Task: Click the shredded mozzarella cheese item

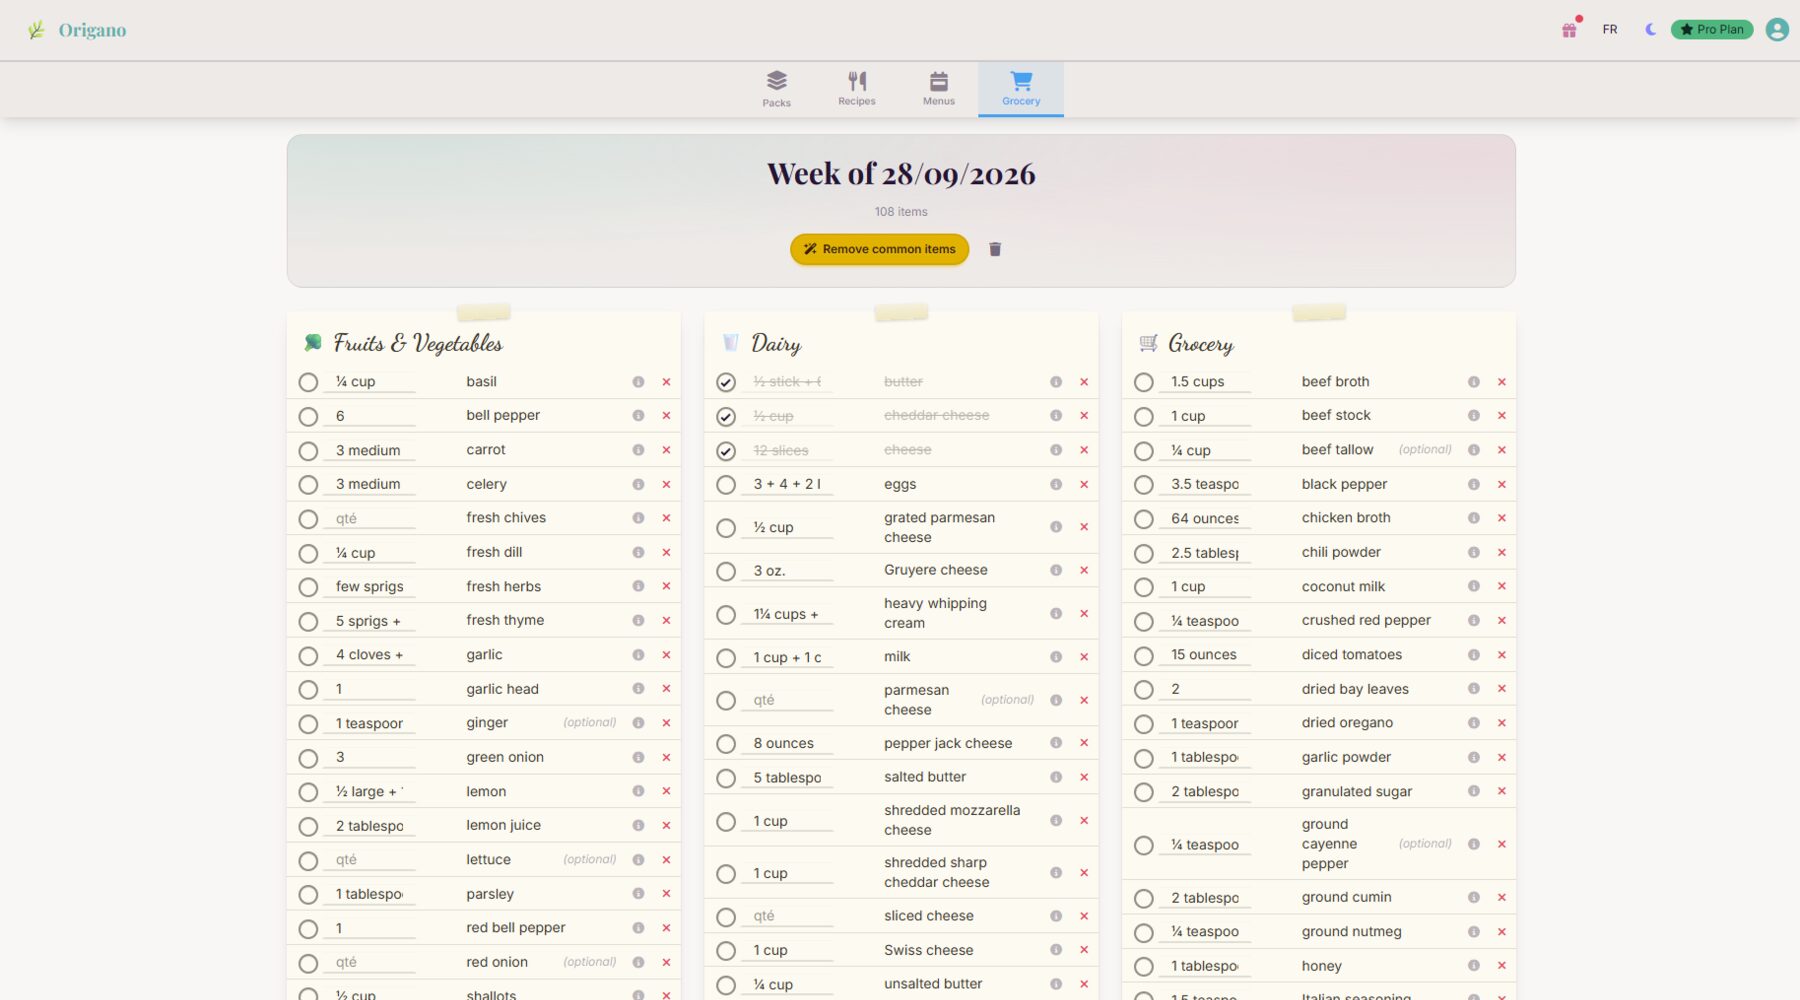Action: pyautogui.click(x=952, y=820)
